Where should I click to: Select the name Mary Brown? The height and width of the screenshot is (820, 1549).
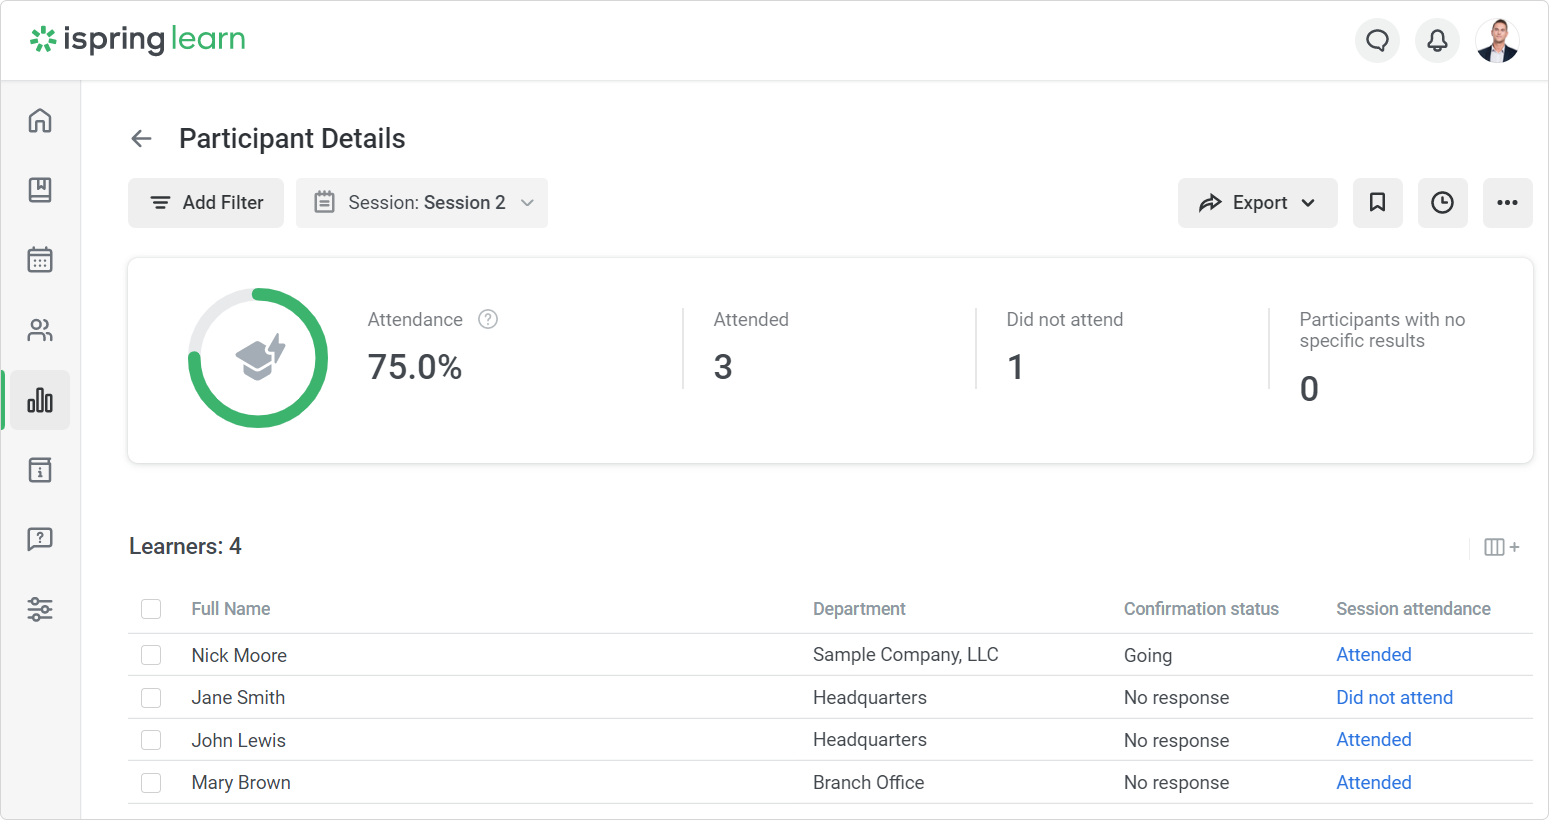pyautogui.click(x=241, y=783)
